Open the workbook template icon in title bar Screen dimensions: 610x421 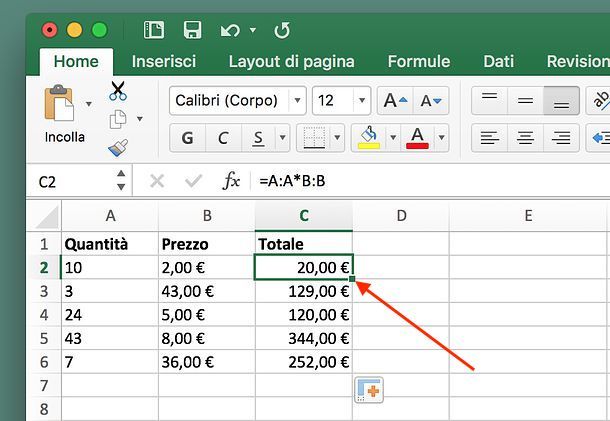154,30
